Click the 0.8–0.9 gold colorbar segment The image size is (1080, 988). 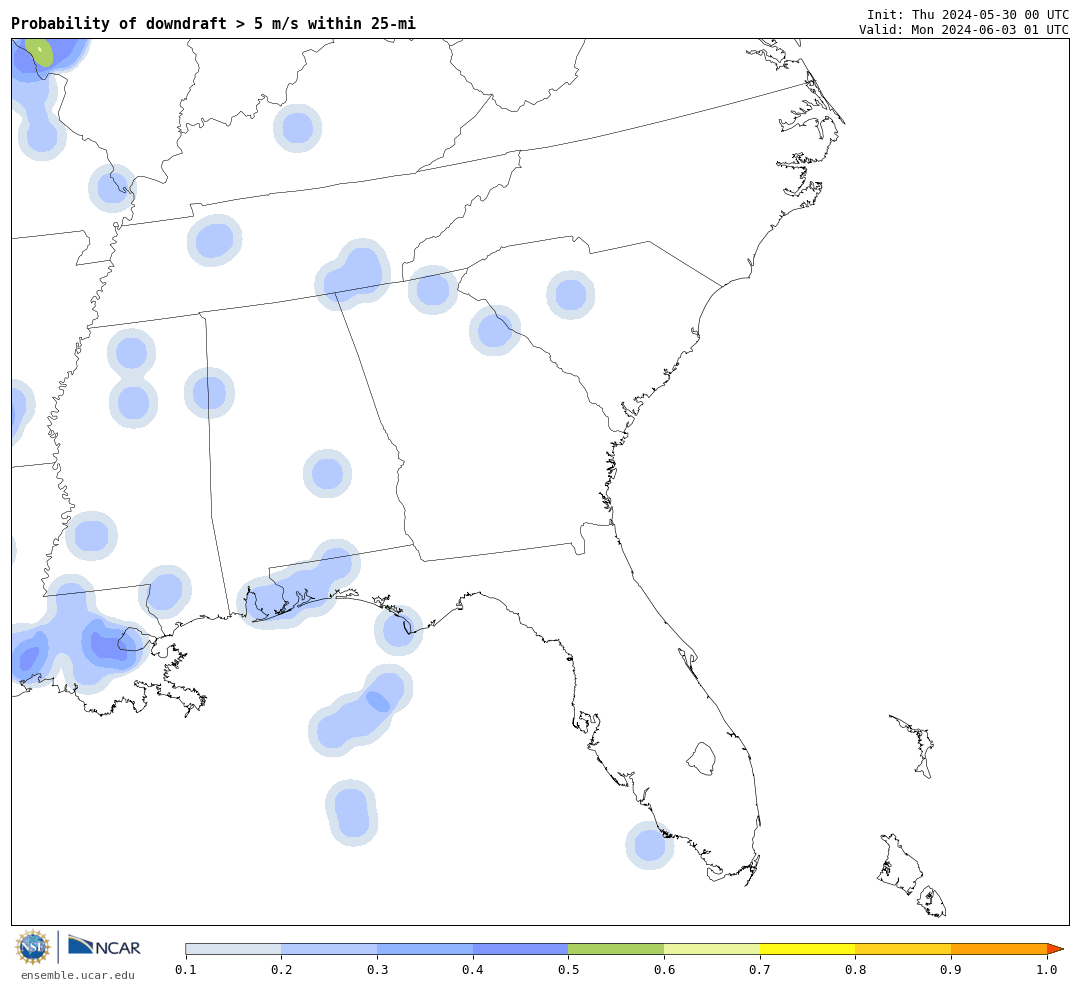point(903,949)
